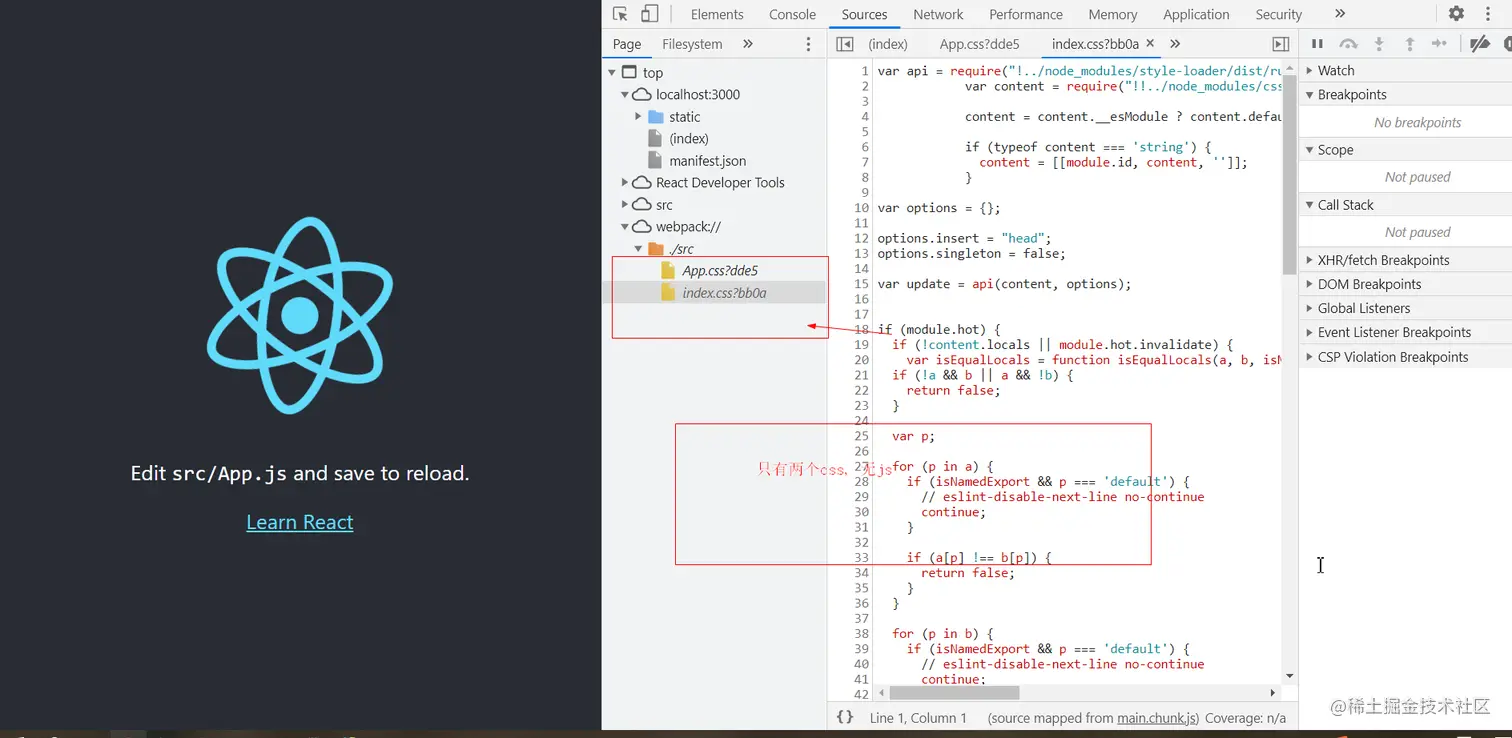Toggle the file navigator sidebar visibility
Viewport: 1512px width, 738px height.
click(x=845, y=44)
